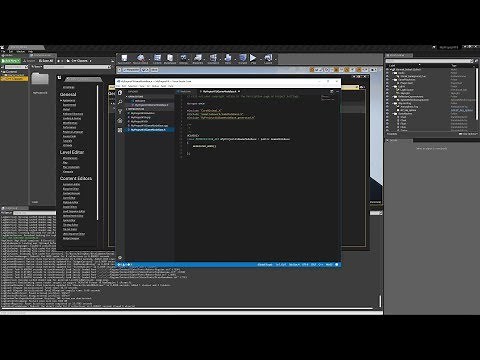Toggle visibility of SkyLight in World Outliner
Screen dimensions: 480x360
[387, 93]
